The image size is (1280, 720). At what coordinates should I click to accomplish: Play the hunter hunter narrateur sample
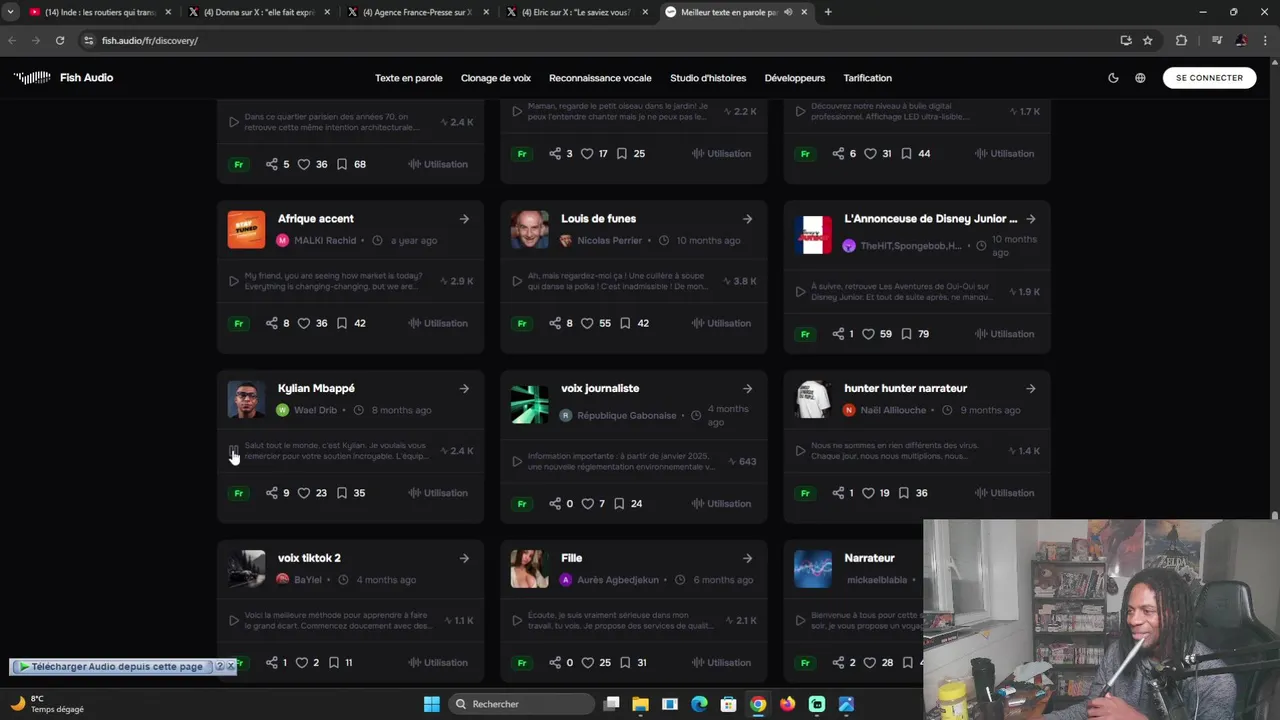(x=800, y=451)
